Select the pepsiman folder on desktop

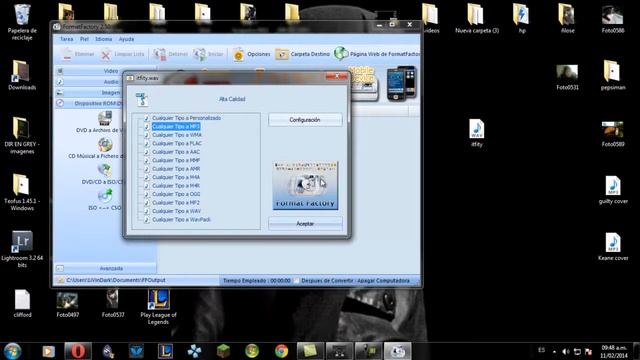coord(613,76)
